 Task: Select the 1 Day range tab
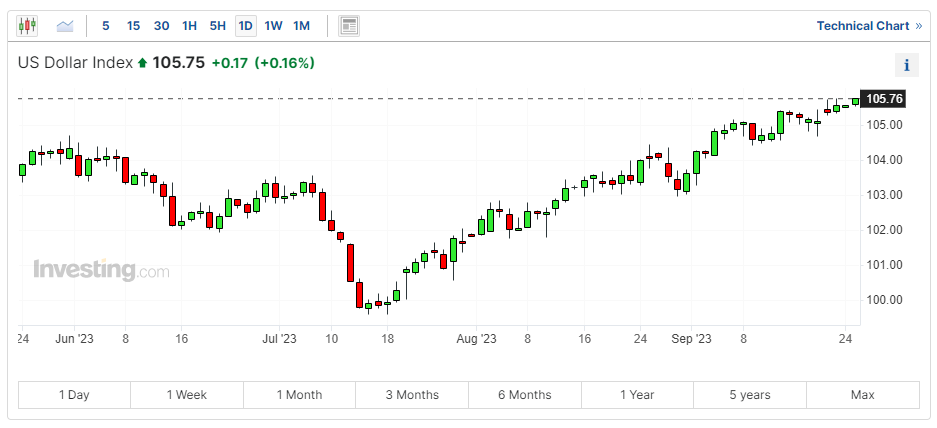(x=74, y=395)
